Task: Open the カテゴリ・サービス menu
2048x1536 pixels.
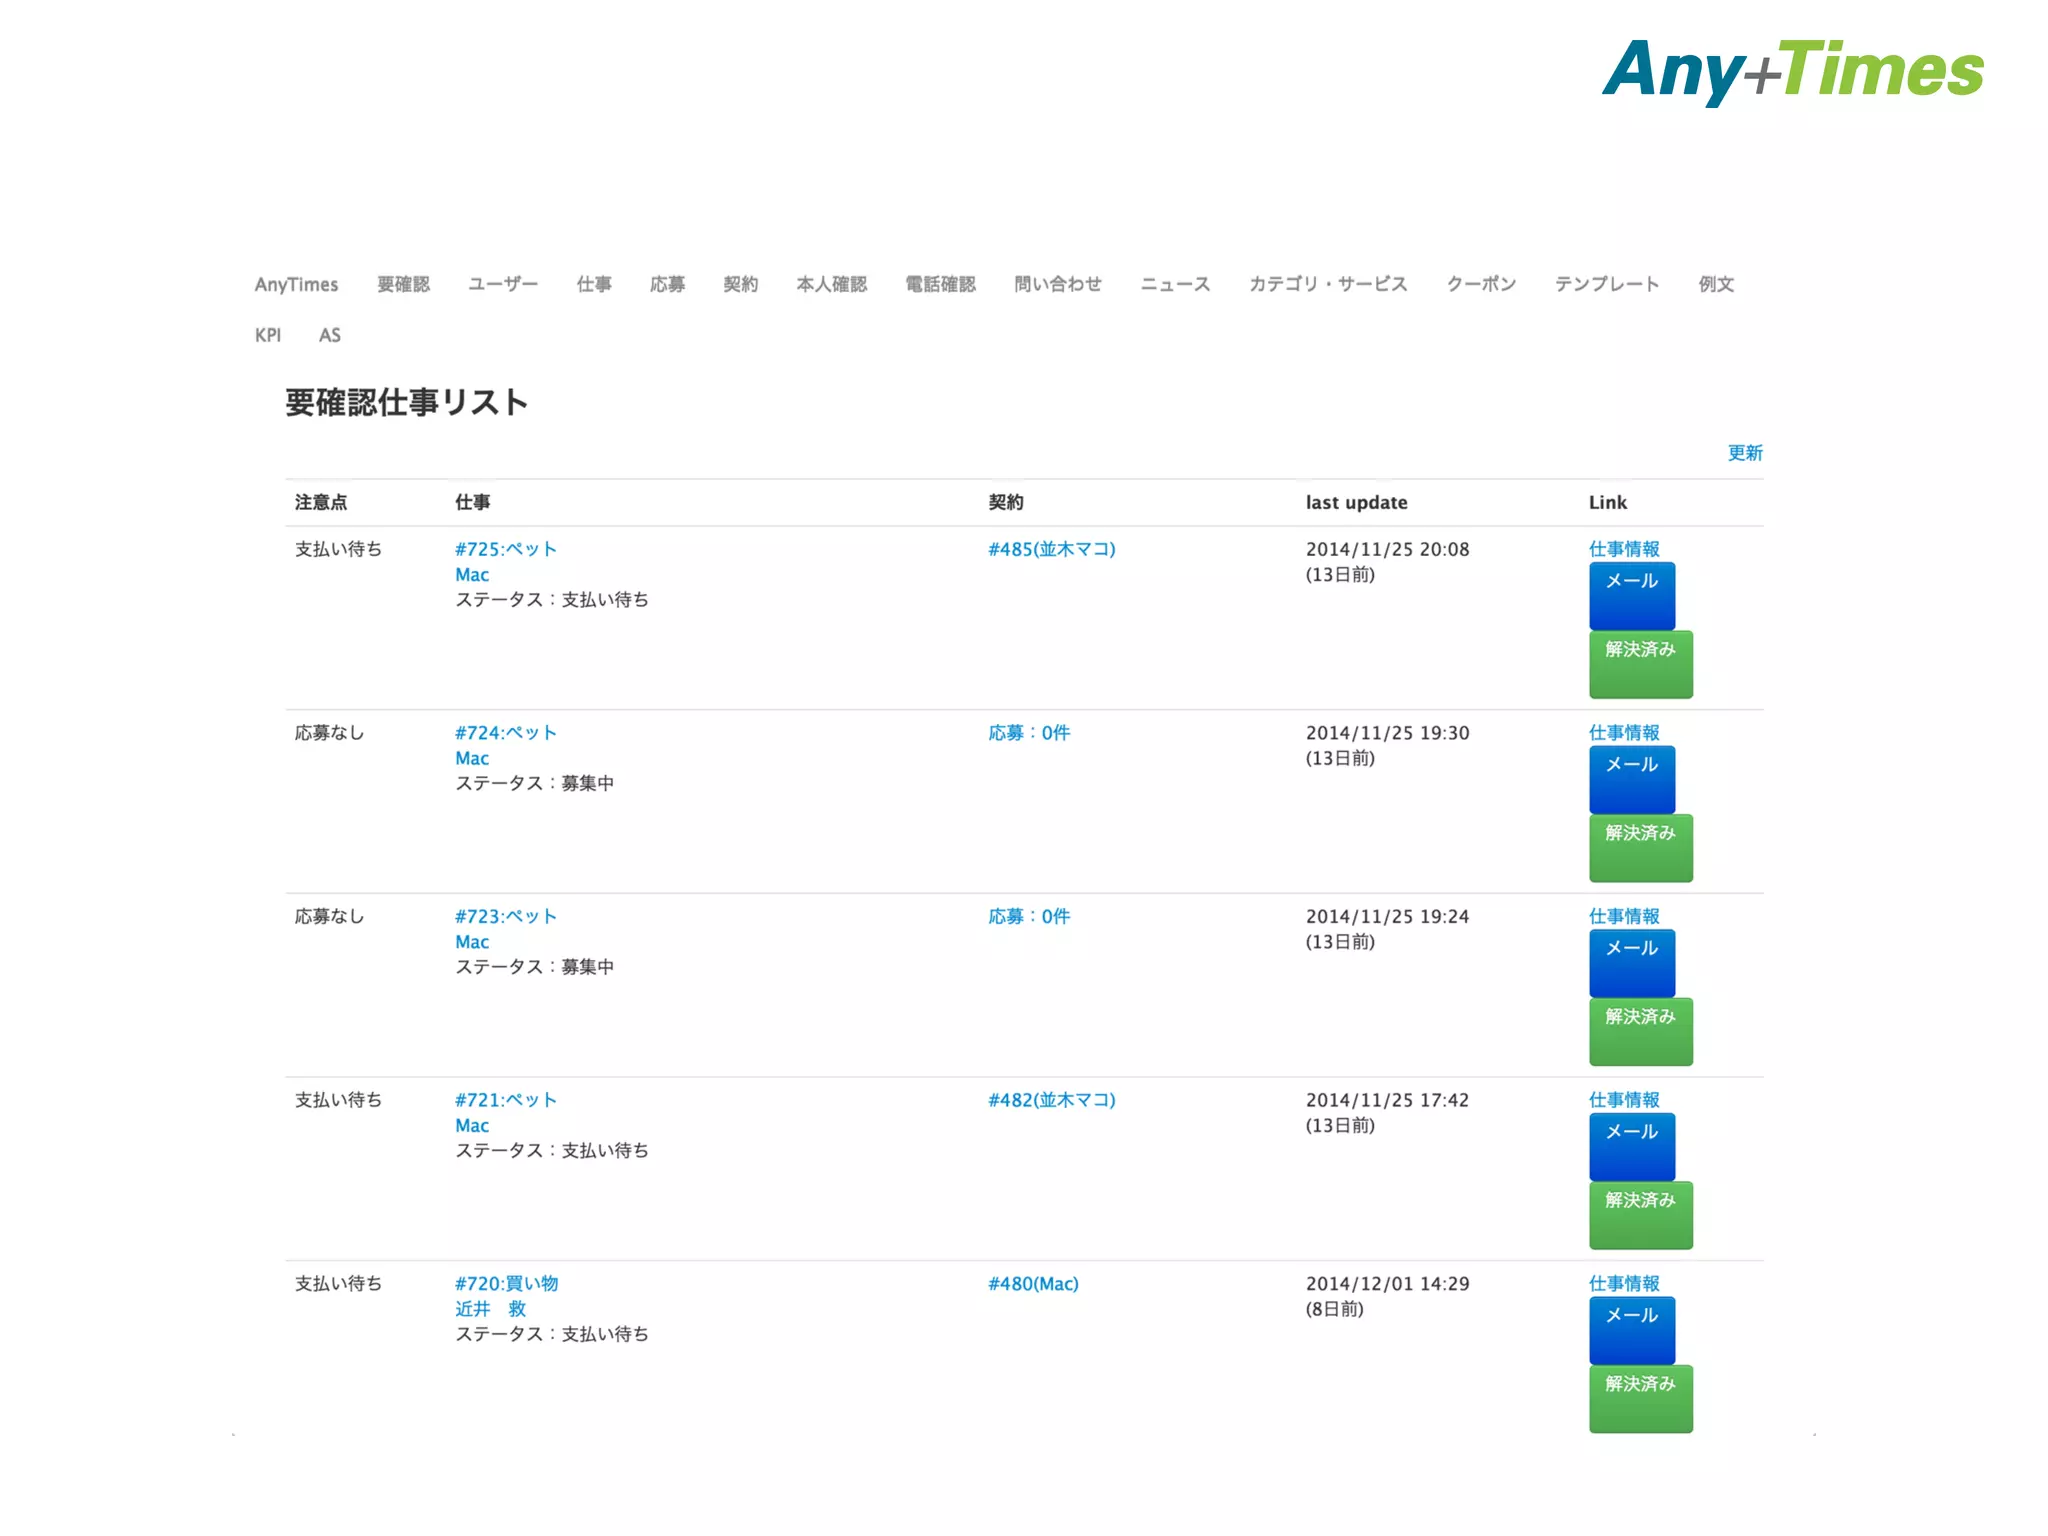Action: click(x=1327, y=284)
